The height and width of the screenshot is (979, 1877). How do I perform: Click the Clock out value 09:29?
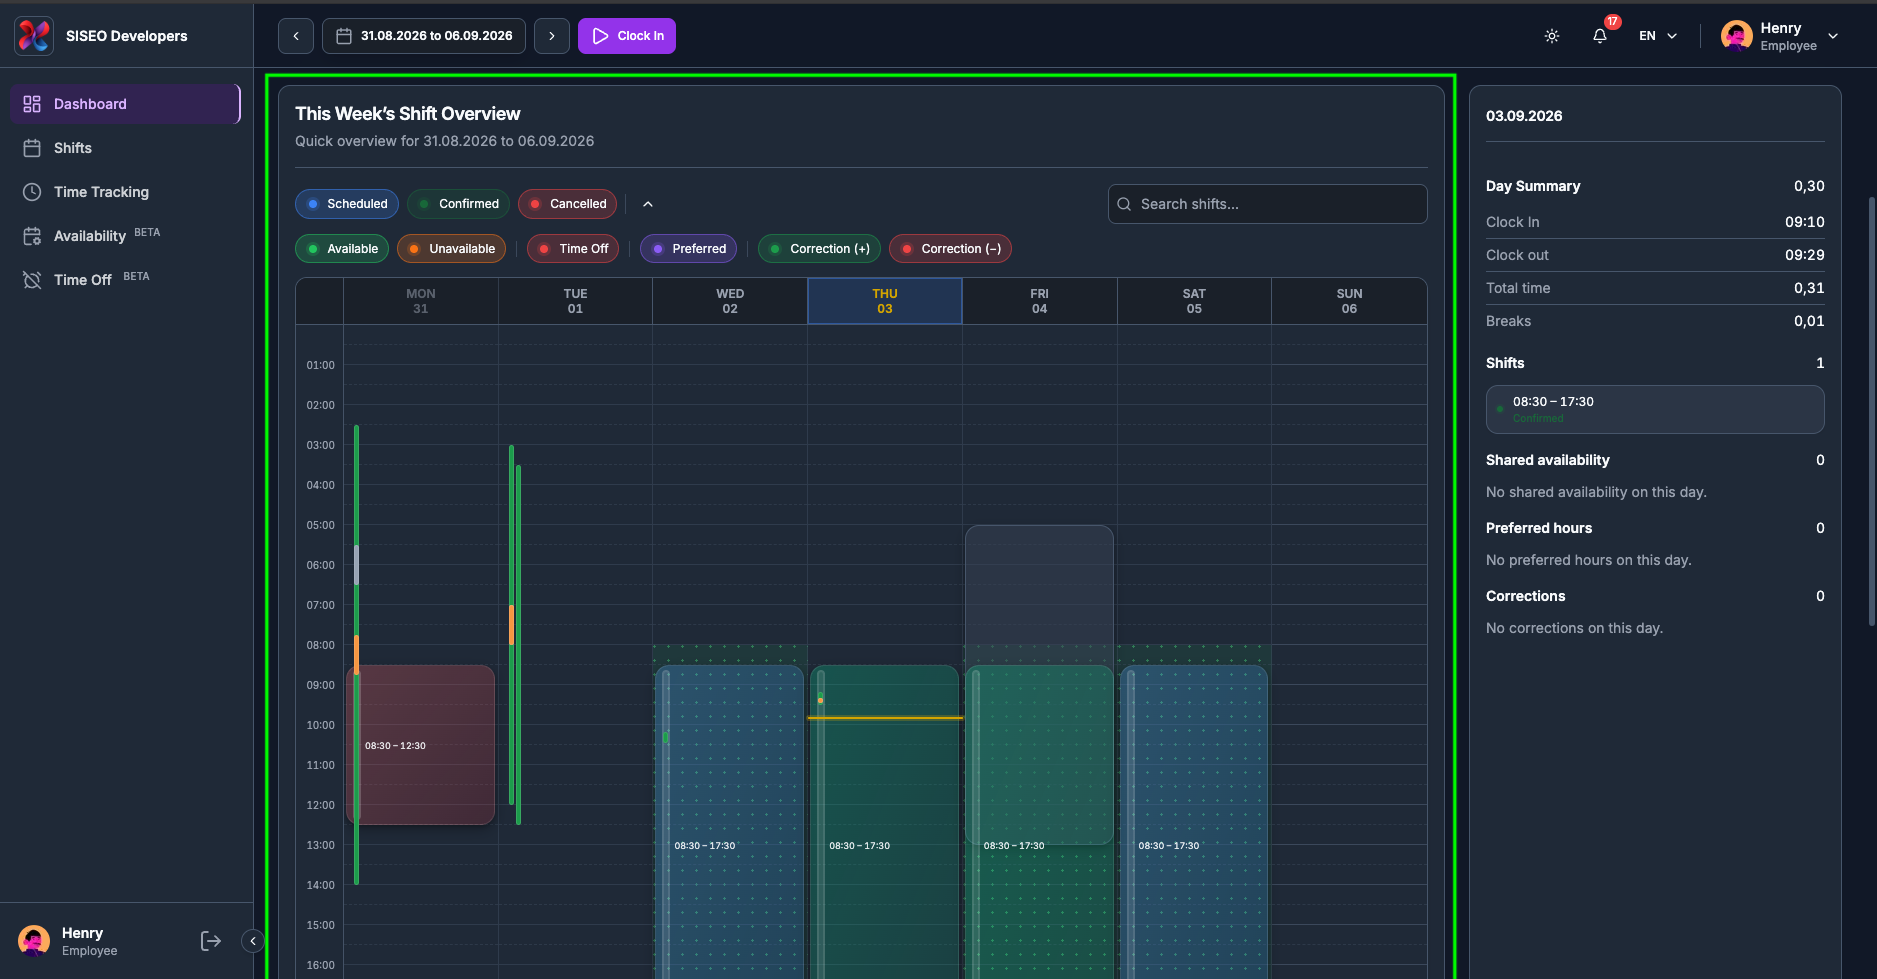point(1805,255)
